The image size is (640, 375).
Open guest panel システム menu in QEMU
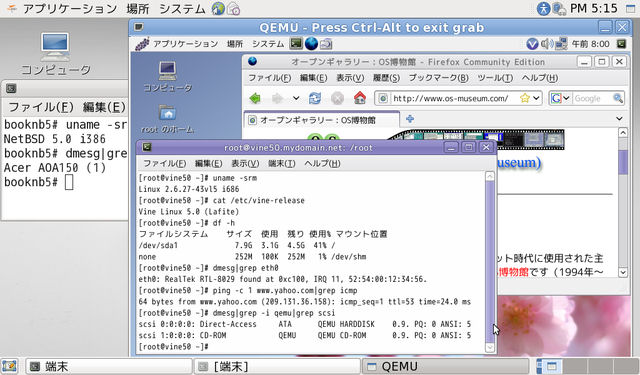click(x=268, y=44)
